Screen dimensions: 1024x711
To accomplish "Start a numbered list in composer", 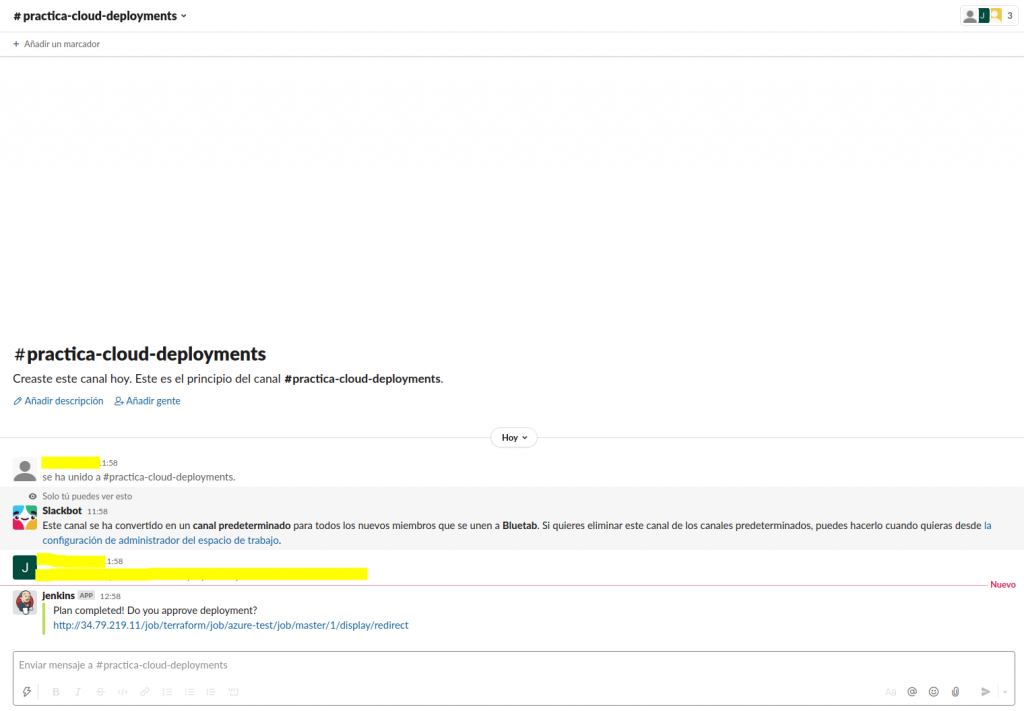I will [x=167, y=691].
